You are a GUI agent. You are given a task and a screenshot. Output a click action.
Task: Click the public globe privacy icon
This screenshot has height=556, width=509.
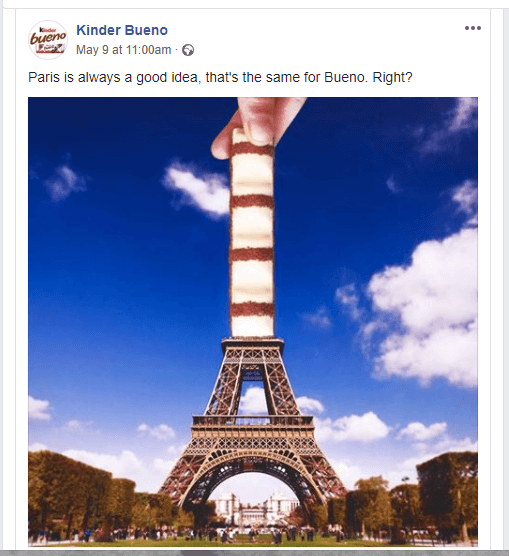pyautogui.click(x=188, y=50)
